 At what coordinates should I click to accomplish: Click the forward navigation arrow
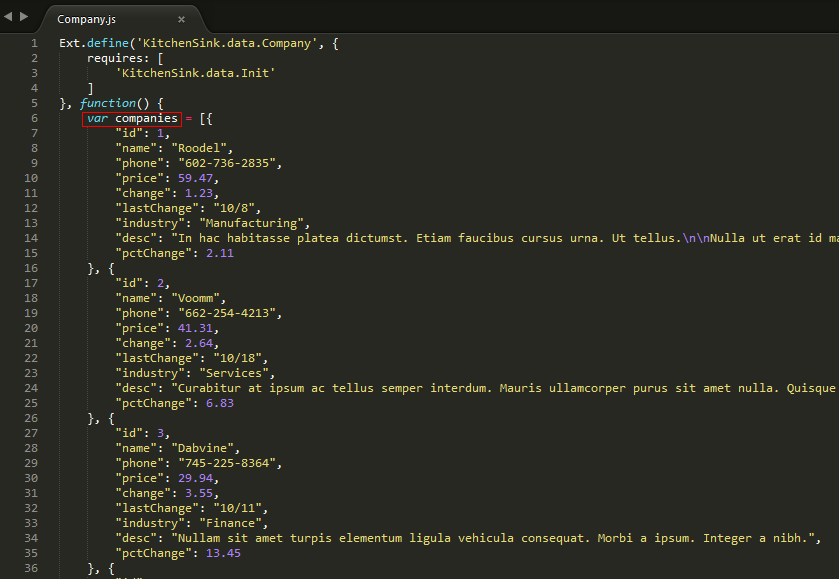pos(23,16)
